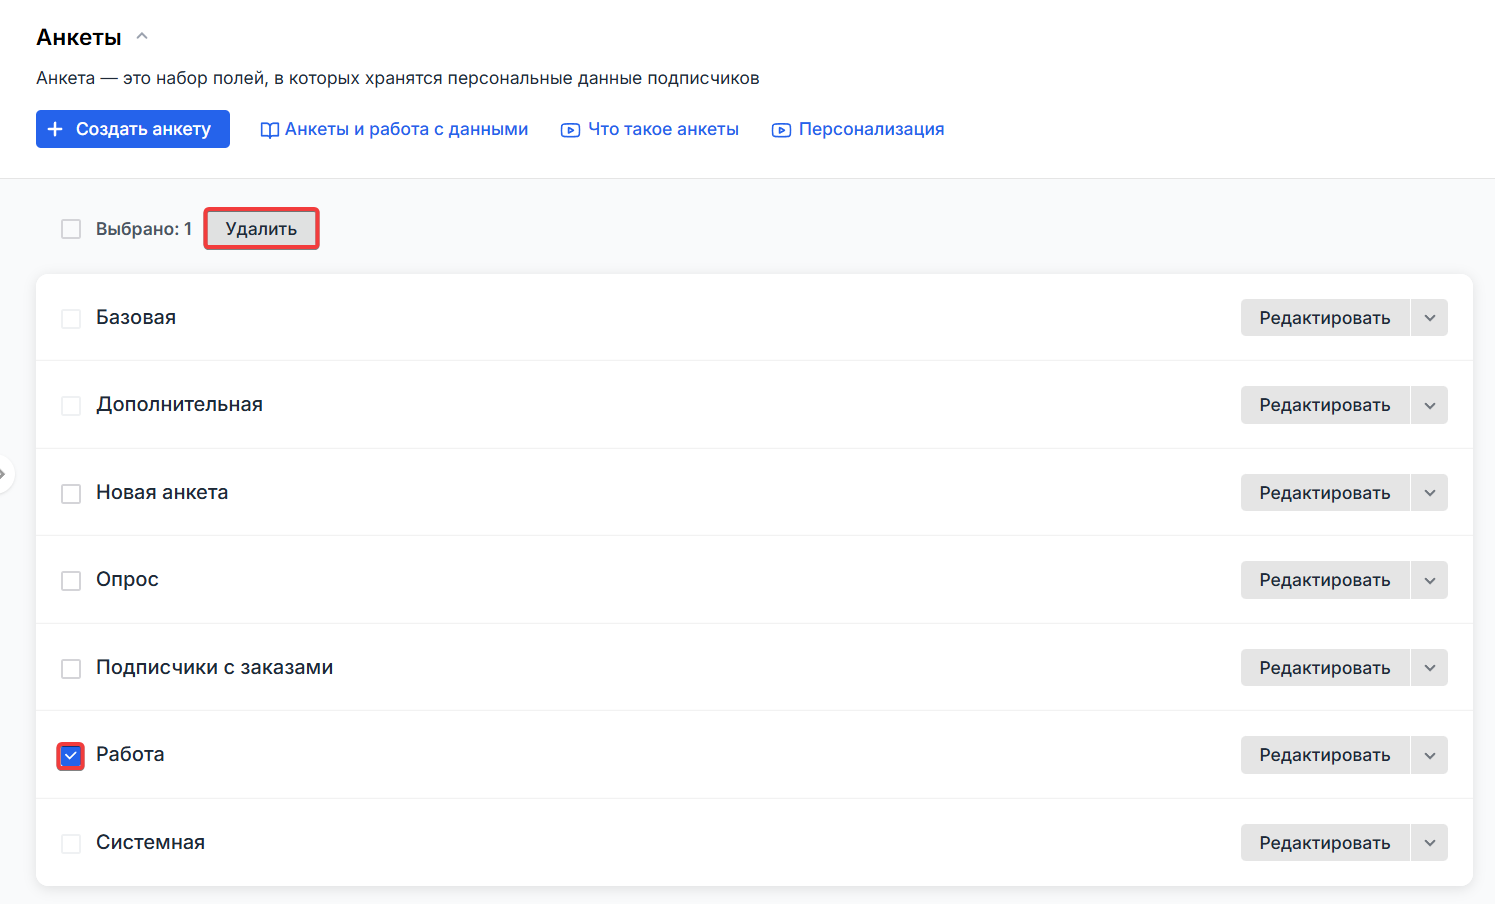This screenshot has width=1495, height=904.
Task: Open the action dropdown for "Работа" row
Action: 1430,755
